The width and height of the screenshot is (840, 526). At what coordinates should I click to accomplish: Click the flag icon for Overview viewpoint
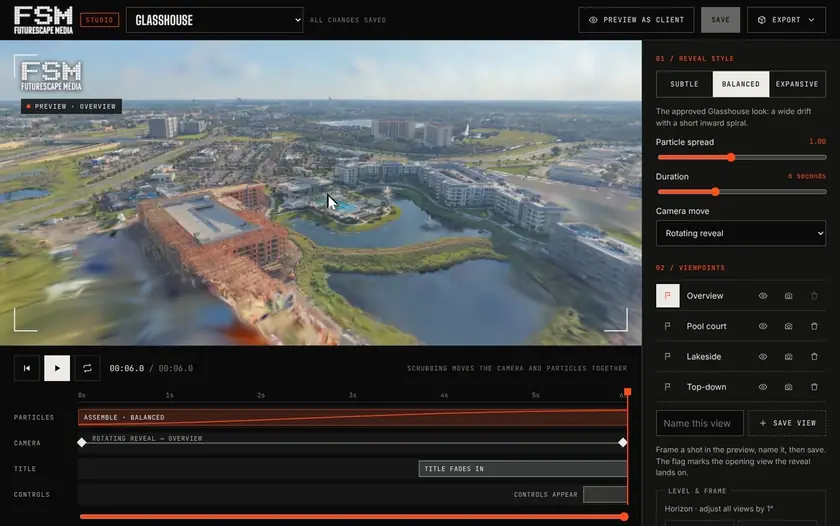tap(668, 296)
